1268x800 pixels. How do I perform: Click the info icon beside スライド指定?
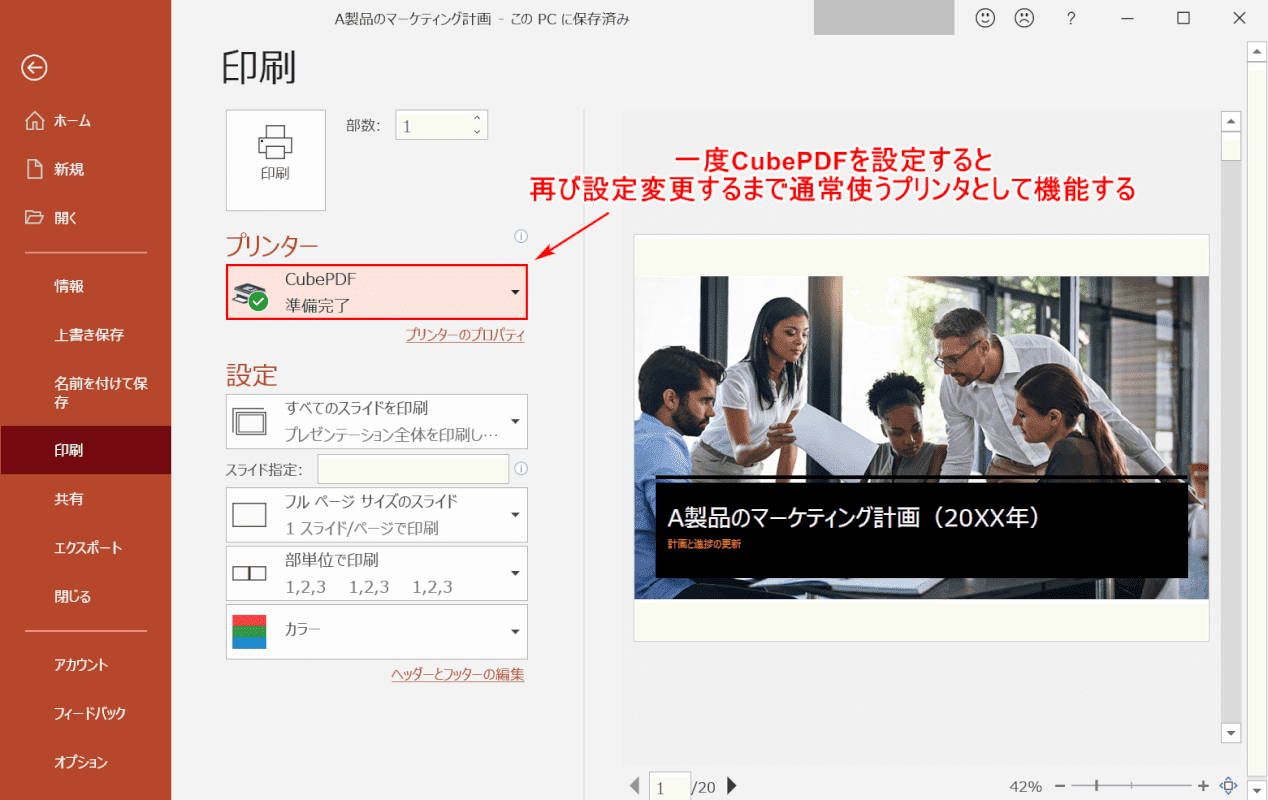(520, 468)
